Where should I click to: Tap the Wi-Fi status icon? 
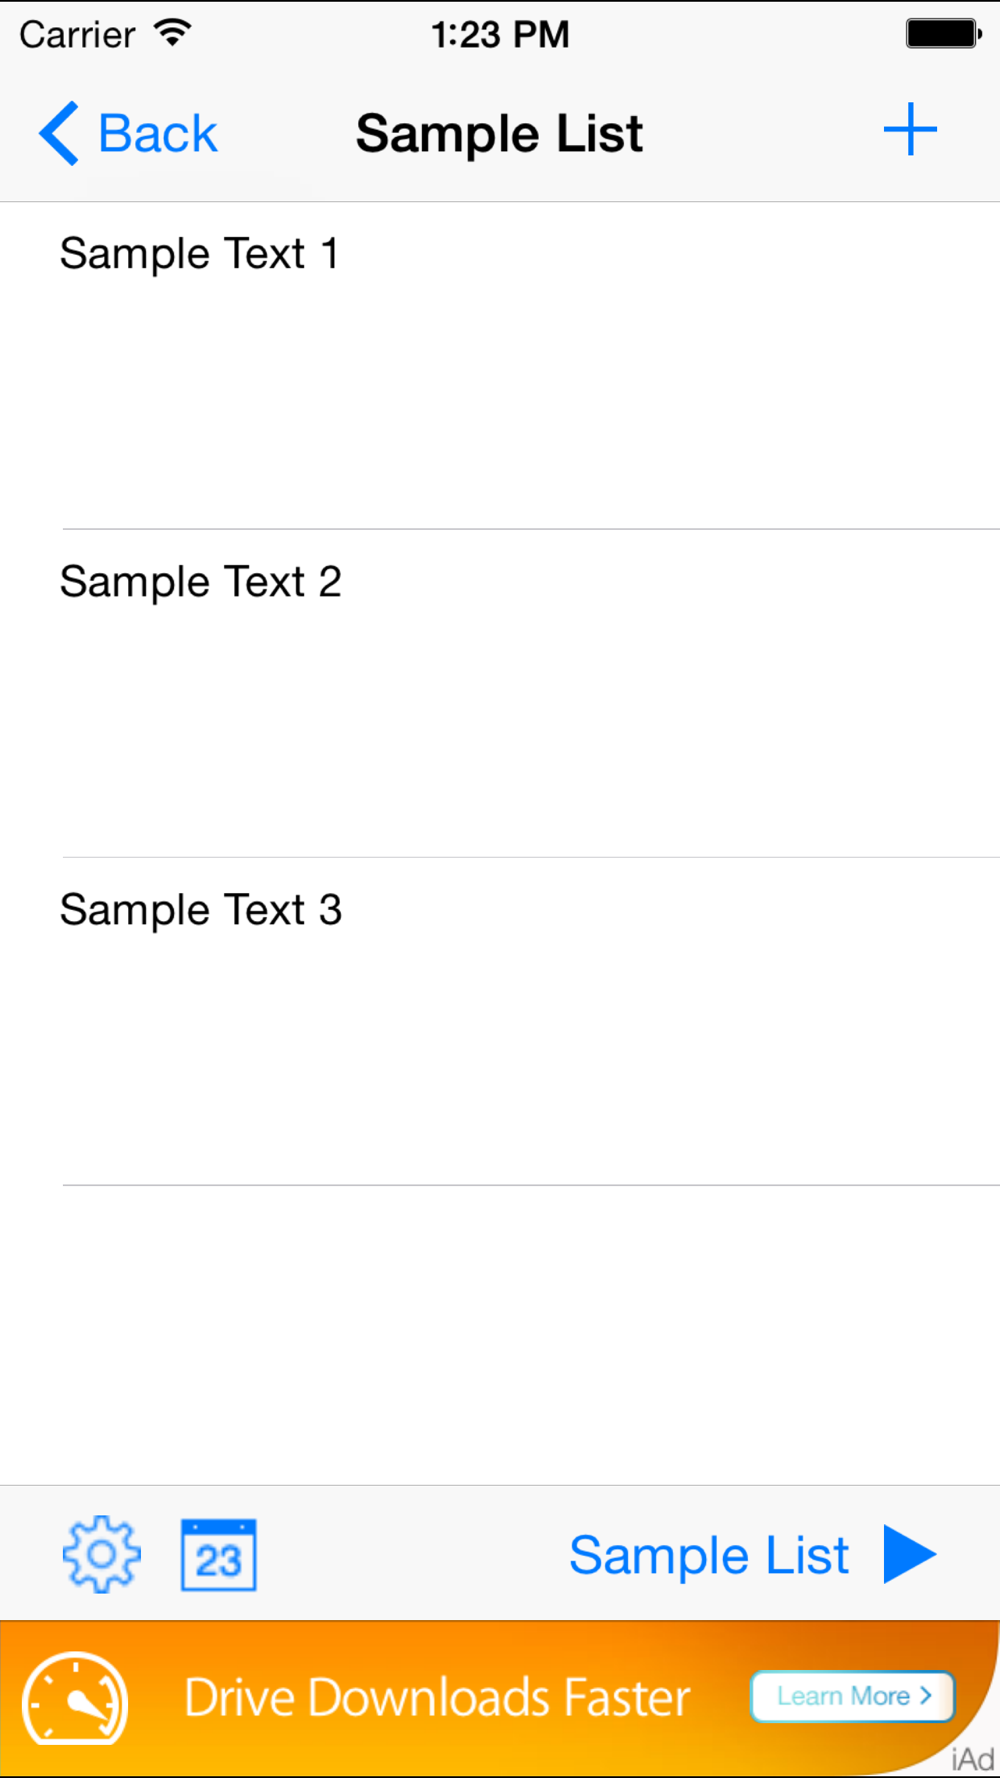[173, 34]
